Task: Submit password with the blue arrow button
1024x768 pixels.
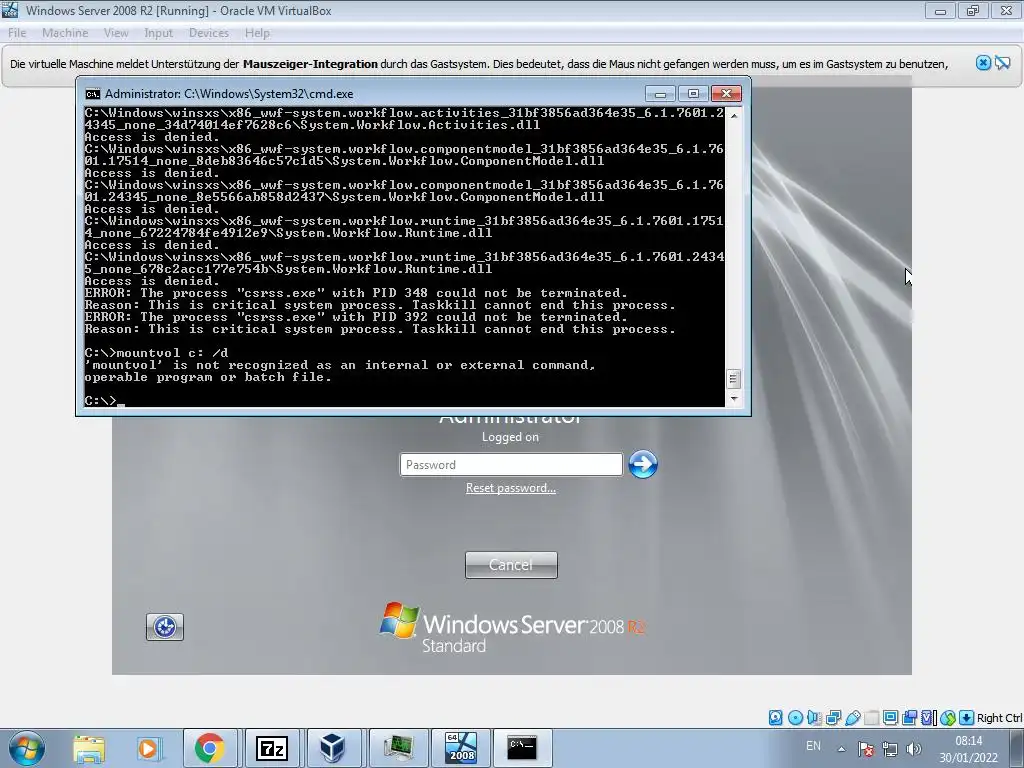Action: 643,464
